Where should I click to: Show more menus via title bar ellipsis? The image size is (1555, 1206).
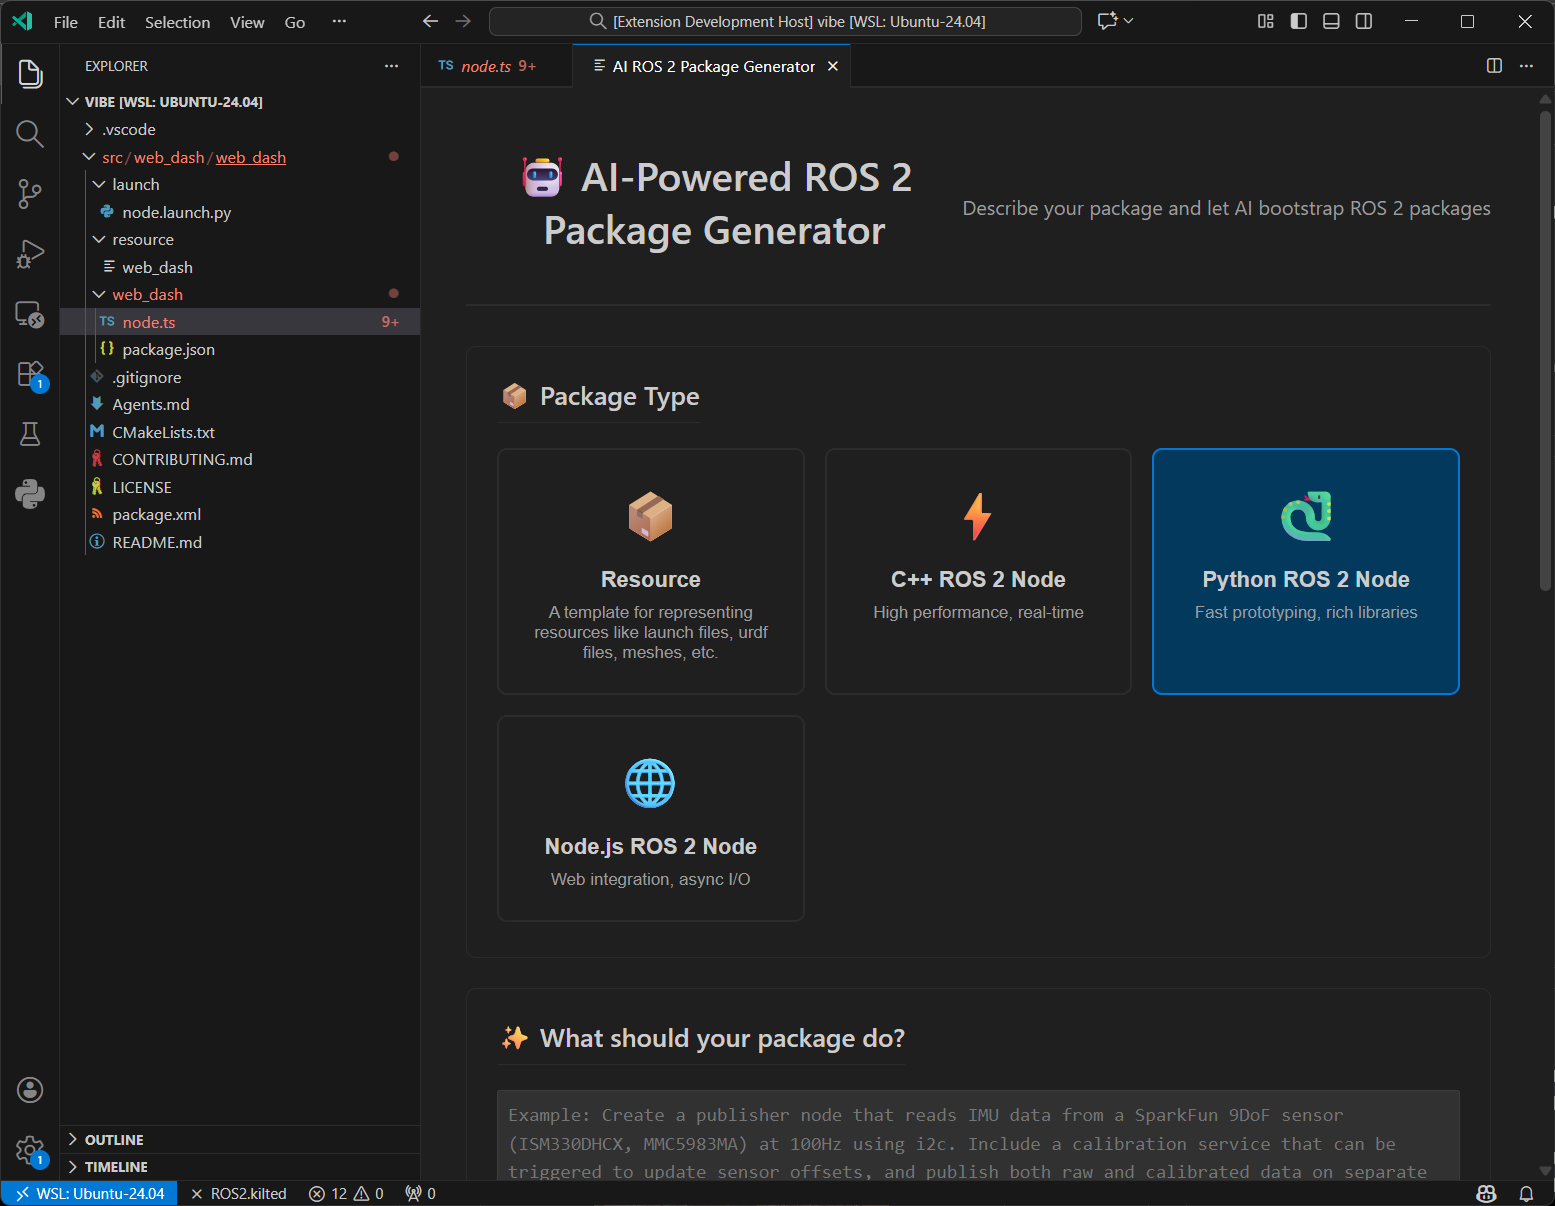tap(339, 22)
